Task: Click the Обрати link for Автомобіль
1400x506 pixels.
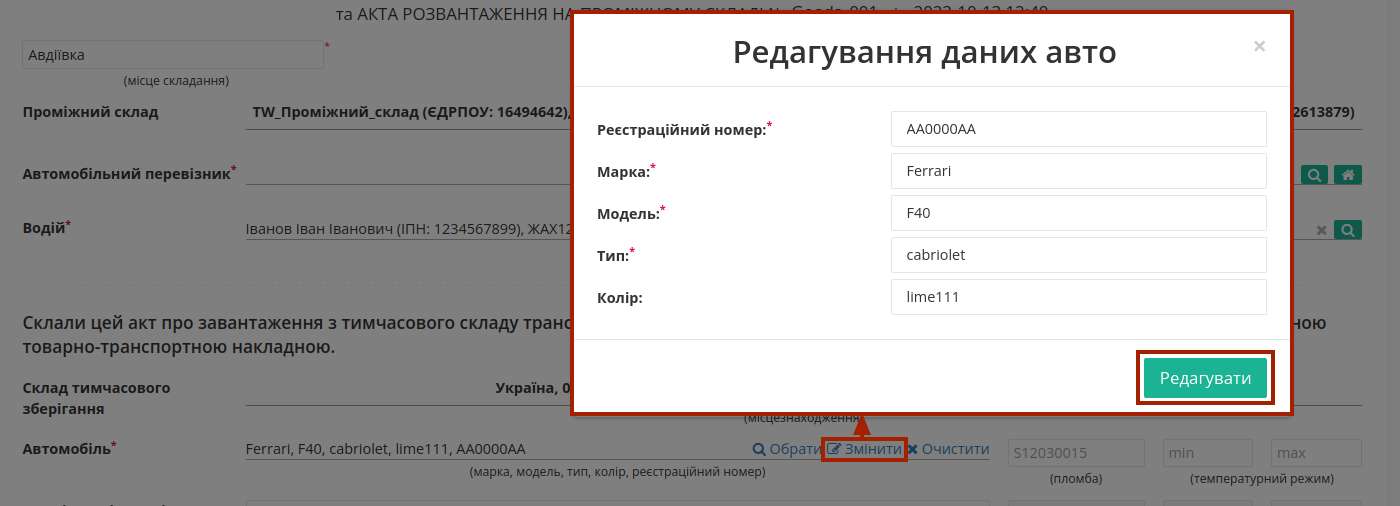Action: click(787, 450)
